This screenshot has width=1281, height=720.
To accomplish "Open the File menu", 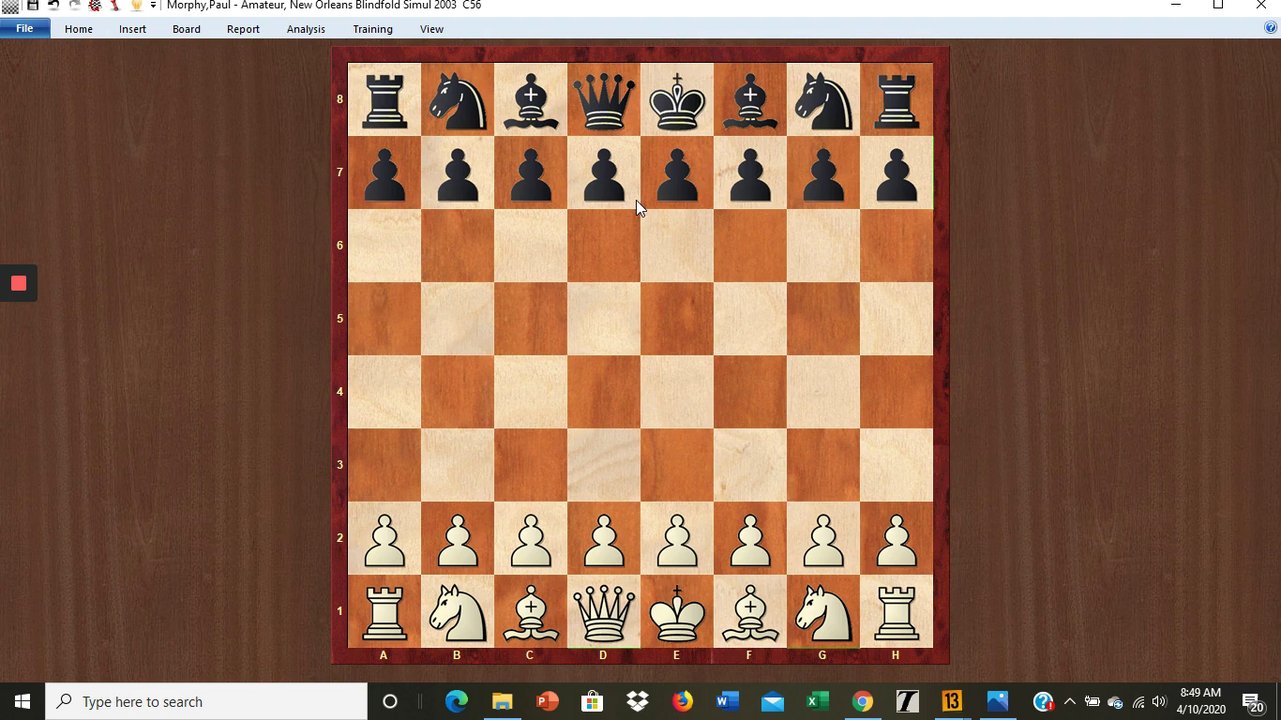I will click(x=24, y=29).
